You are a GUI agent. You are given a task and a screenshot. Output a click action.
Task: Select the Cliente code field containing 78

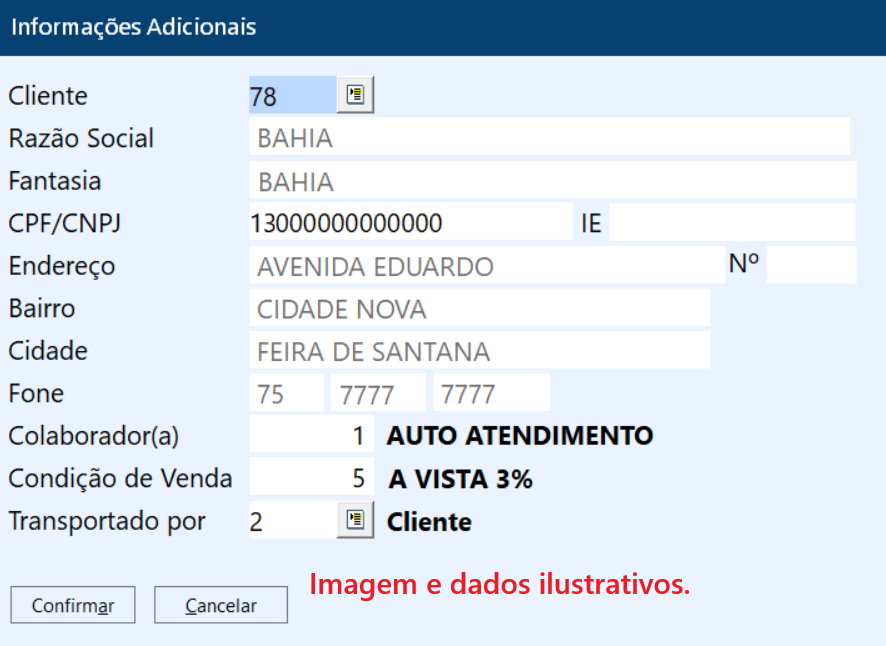click(x=293, y=95)
